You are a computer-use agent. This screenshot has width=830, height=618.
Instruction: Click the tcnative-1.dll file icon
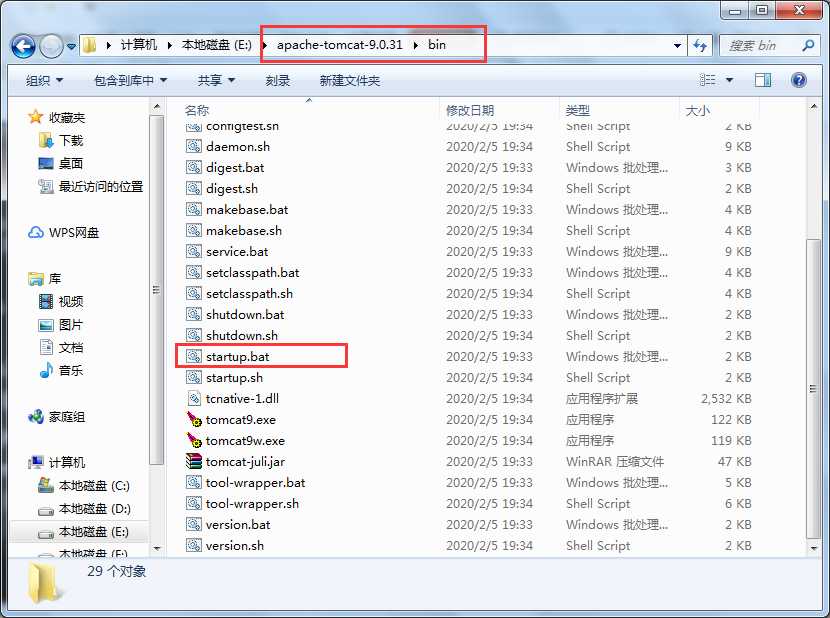click(194, 398)
